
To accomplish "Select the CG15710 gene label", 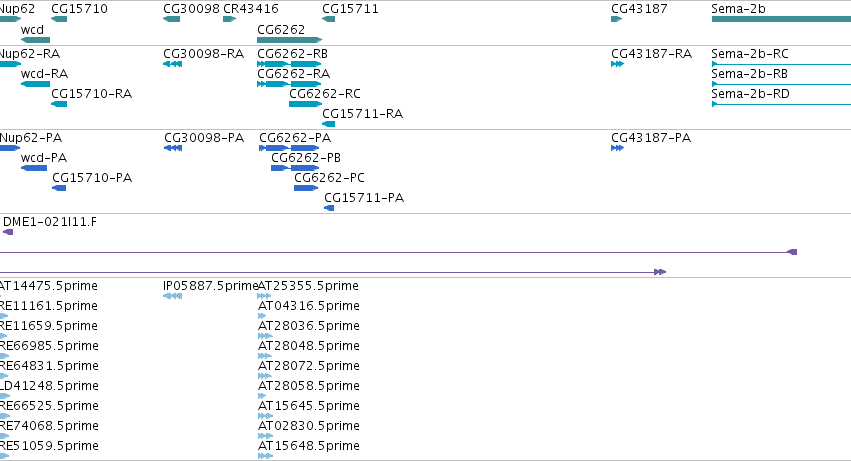I will (x=79, y=9).
